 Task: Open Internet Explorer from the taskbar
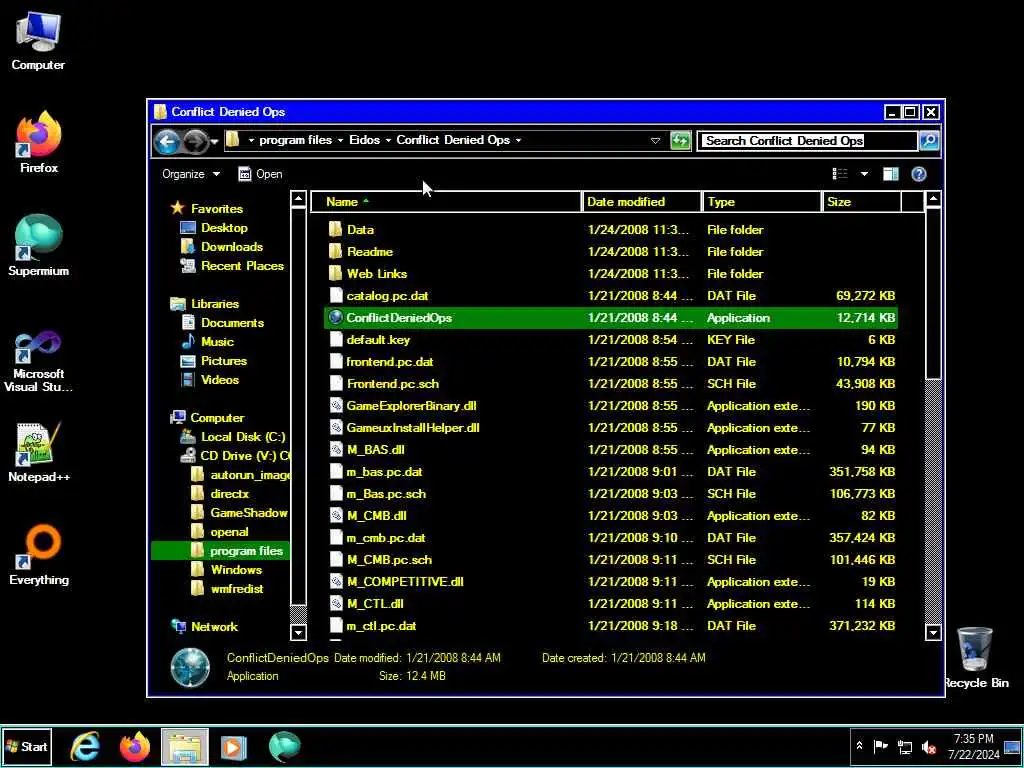coord(86,746)
